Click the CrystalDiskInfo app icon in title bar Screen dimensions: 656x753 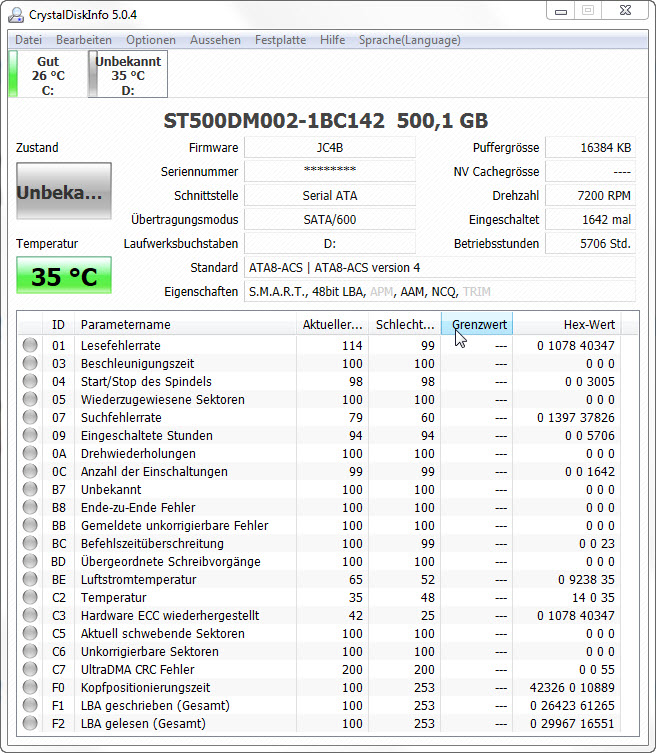coord(16,15)
